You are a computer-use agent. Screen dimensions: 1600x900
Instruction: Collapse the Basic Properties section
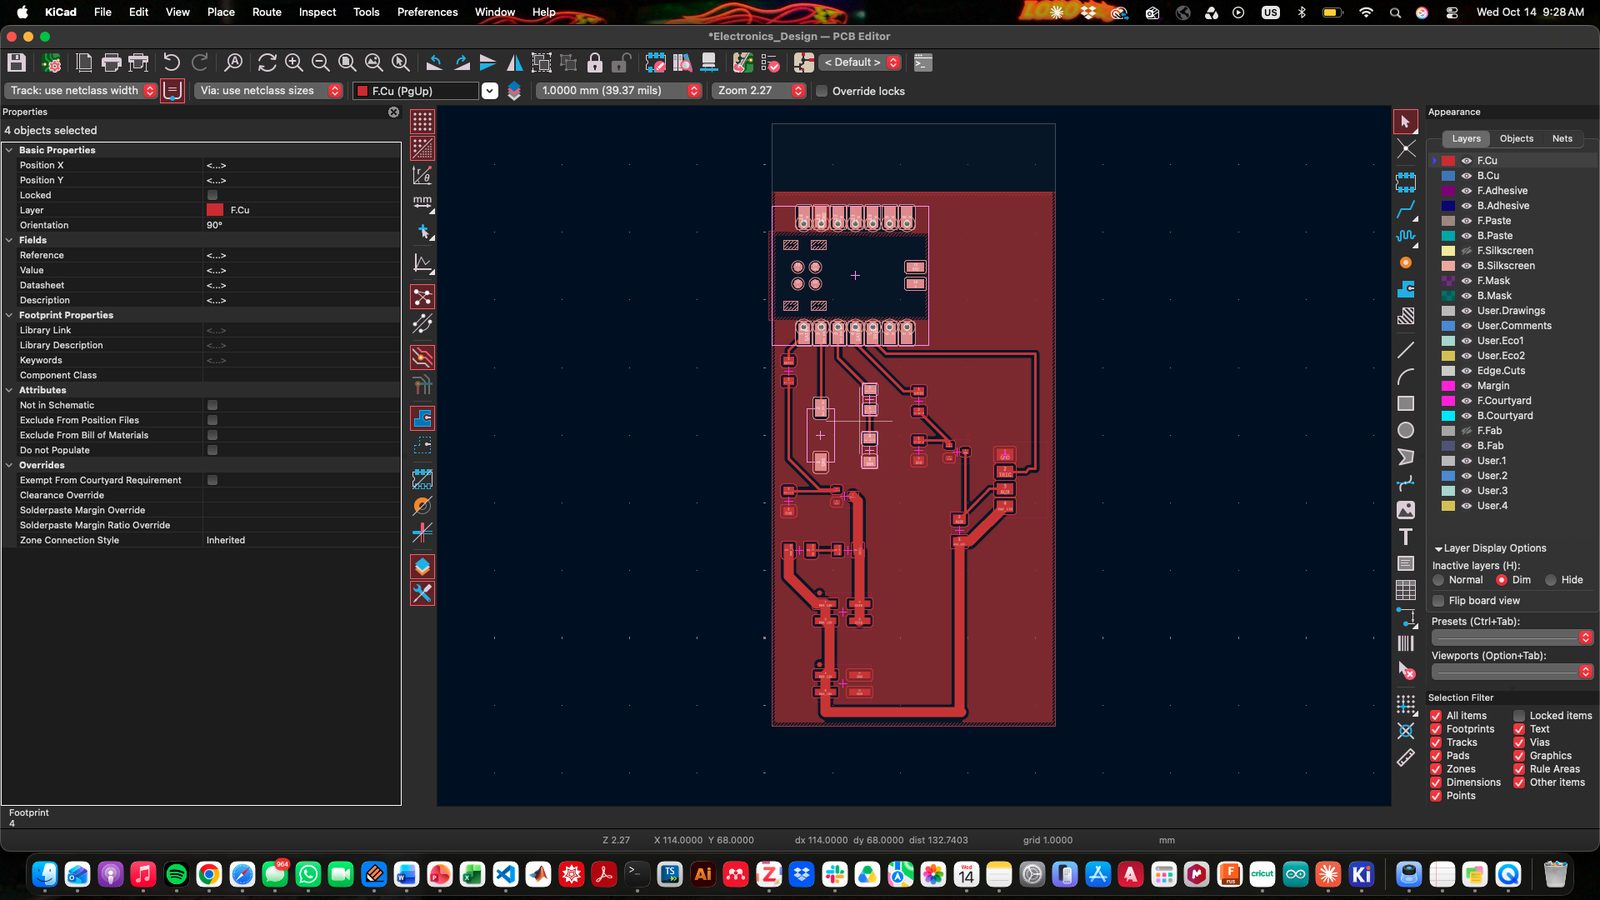pos(10,150)
